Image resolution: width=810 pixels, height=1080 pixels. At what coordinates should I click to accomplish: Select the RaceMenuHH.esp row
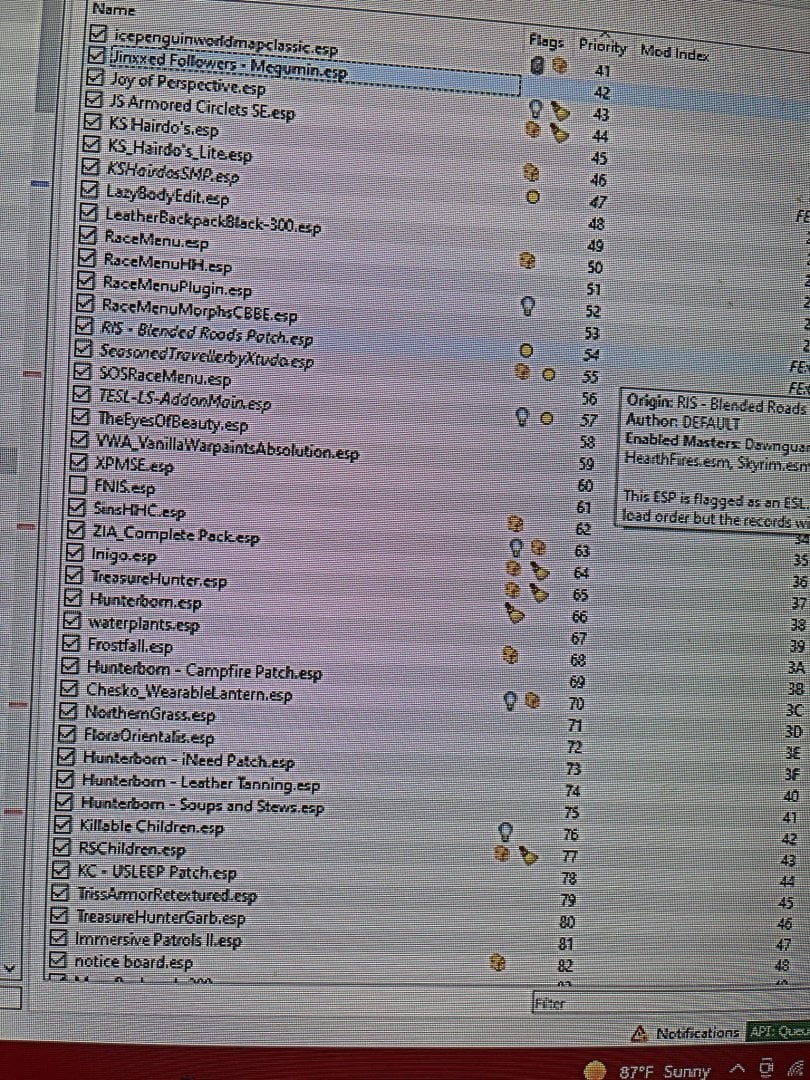click(169, 264)
